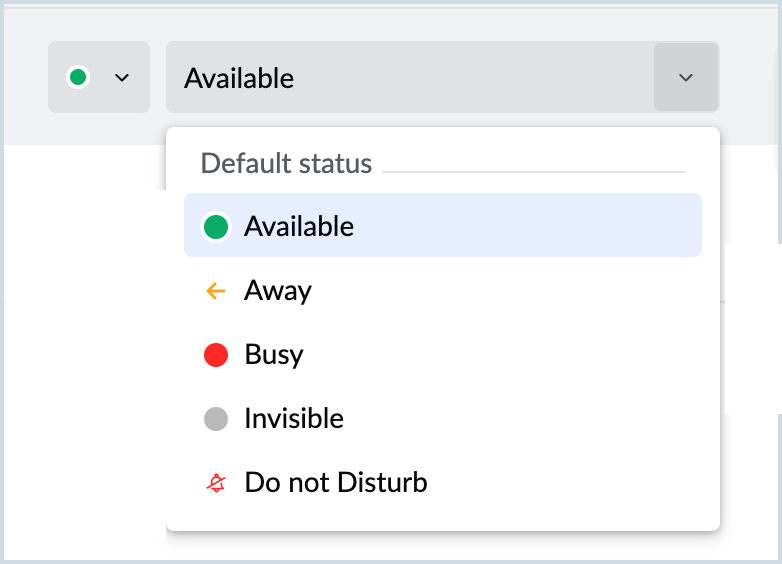This screenshot has height=564, width=782.
Task: Click the red Busy dot icon
Action: 216,355
